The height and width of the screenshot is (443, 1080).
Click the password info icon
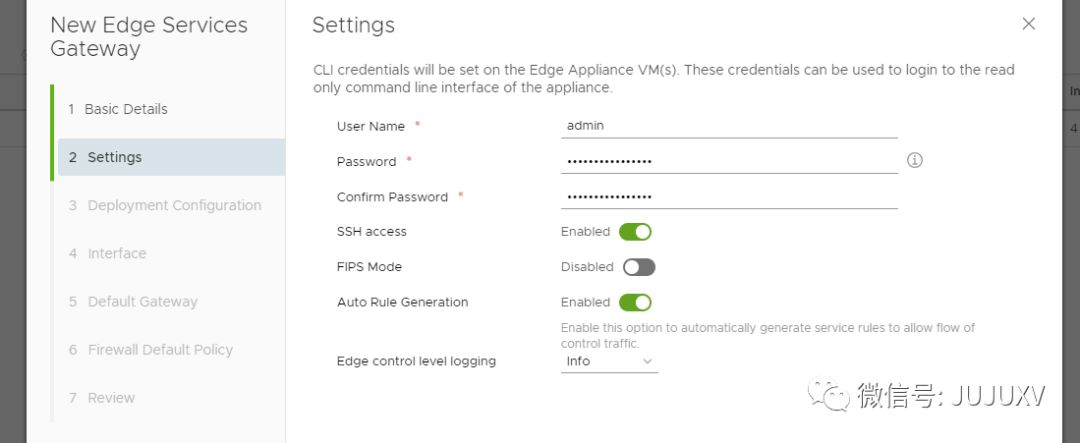coord(914,160)
